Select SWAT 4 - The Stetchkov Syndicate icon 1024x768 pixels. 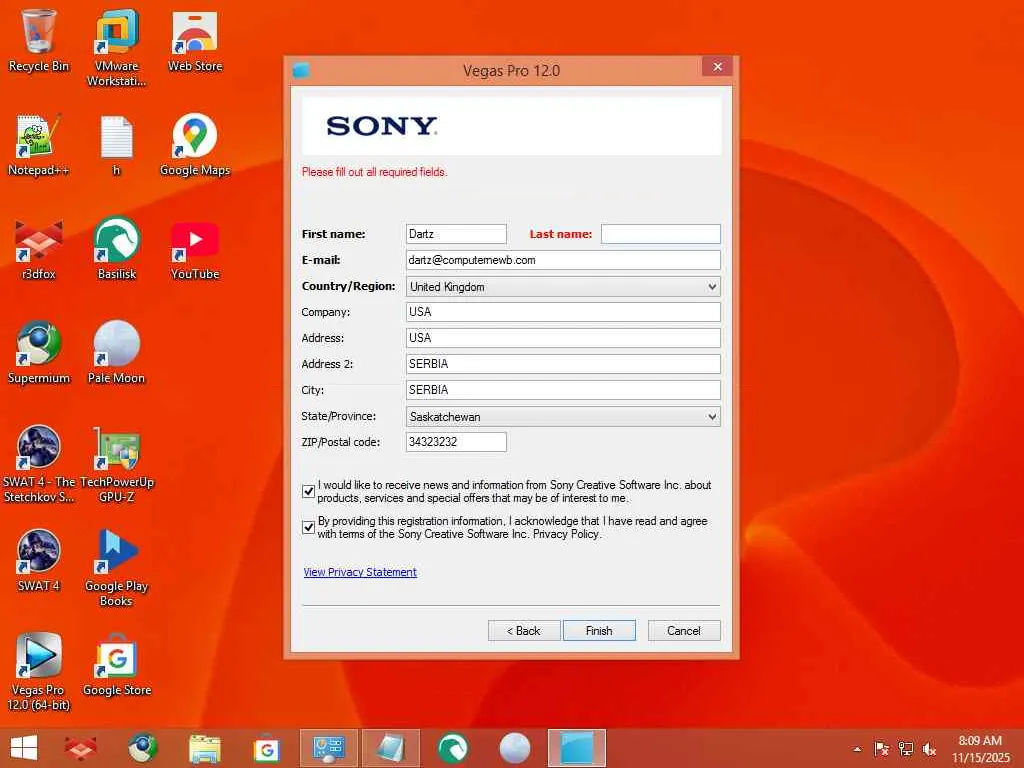[x=38, y=464]
